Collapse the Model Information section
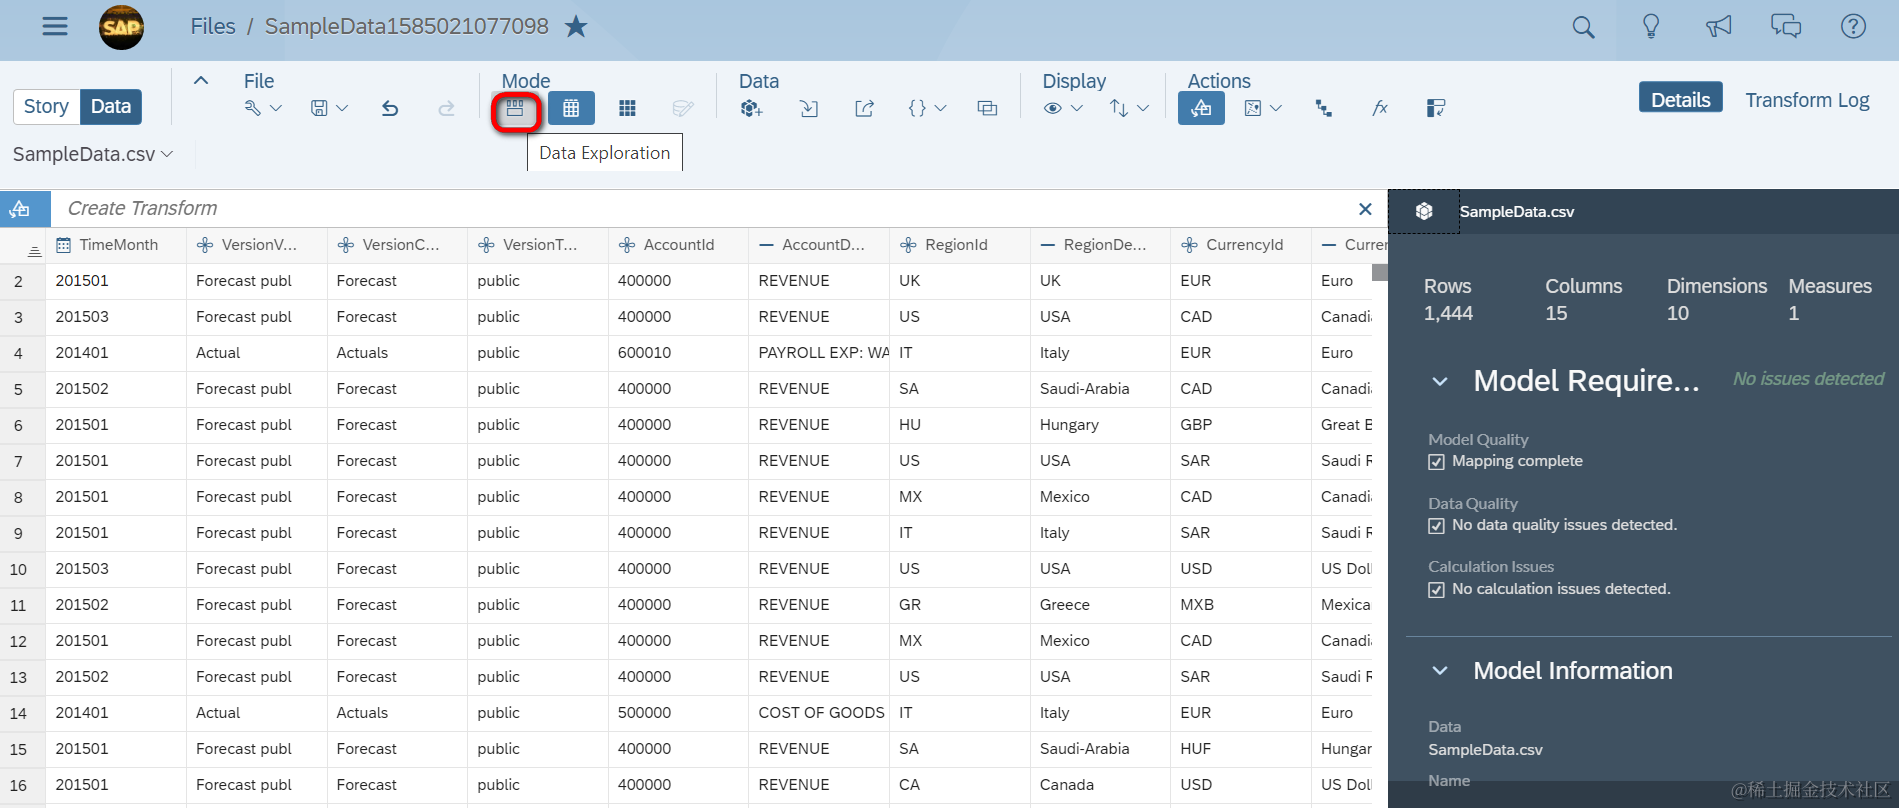1899x808 pixels. [x=1439, y=671]
